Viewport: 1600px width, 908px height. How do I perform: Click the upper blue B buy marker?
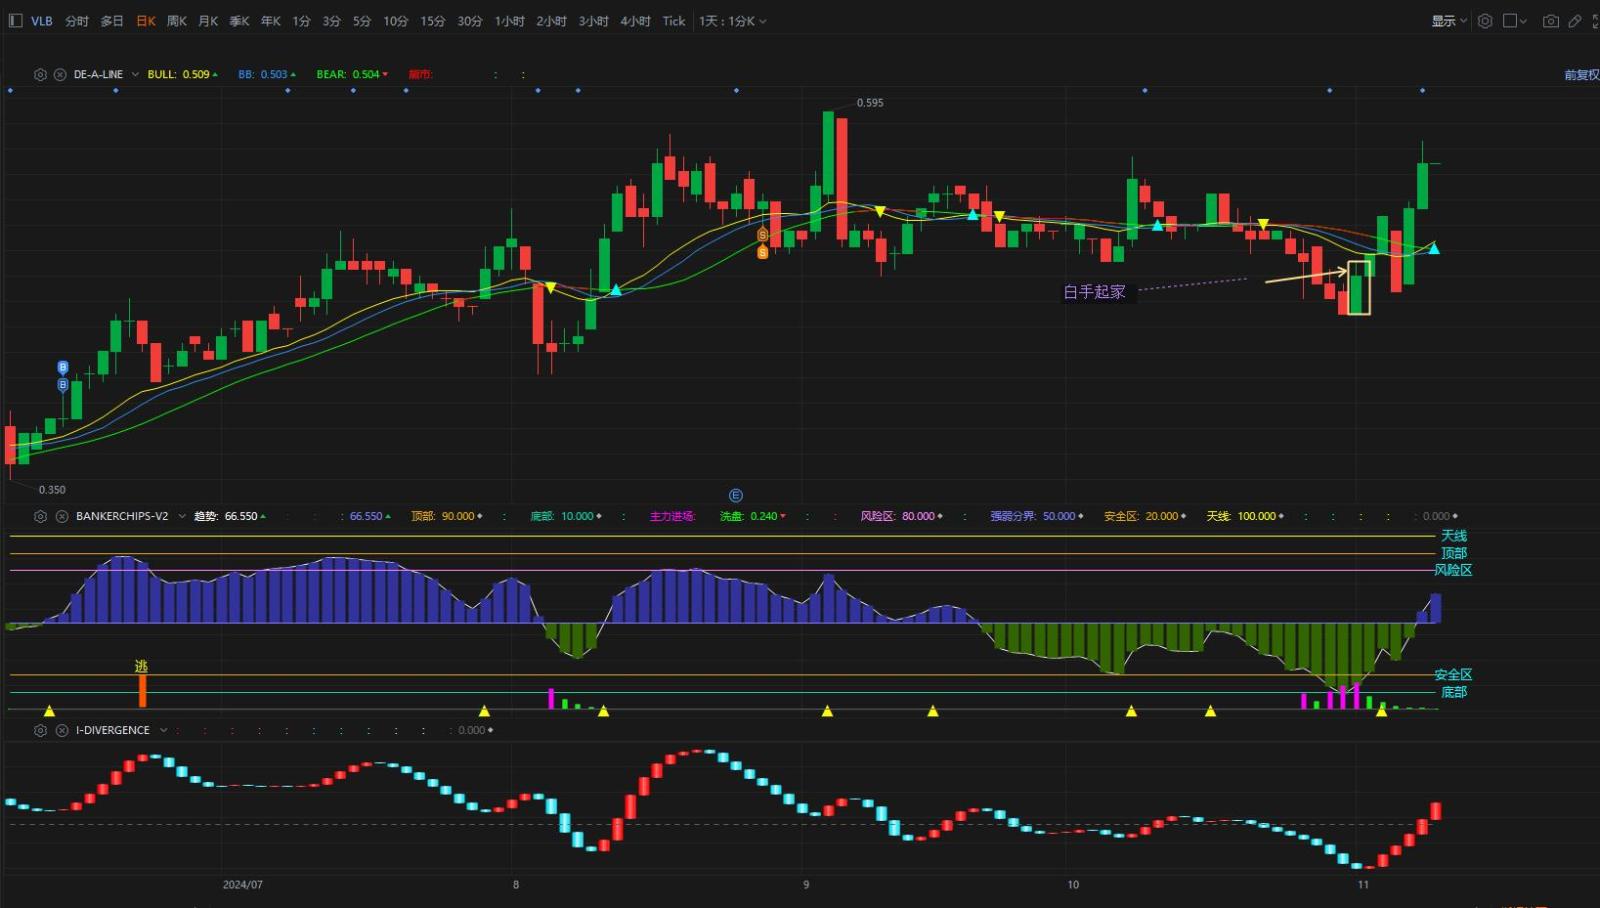point(62,368)
